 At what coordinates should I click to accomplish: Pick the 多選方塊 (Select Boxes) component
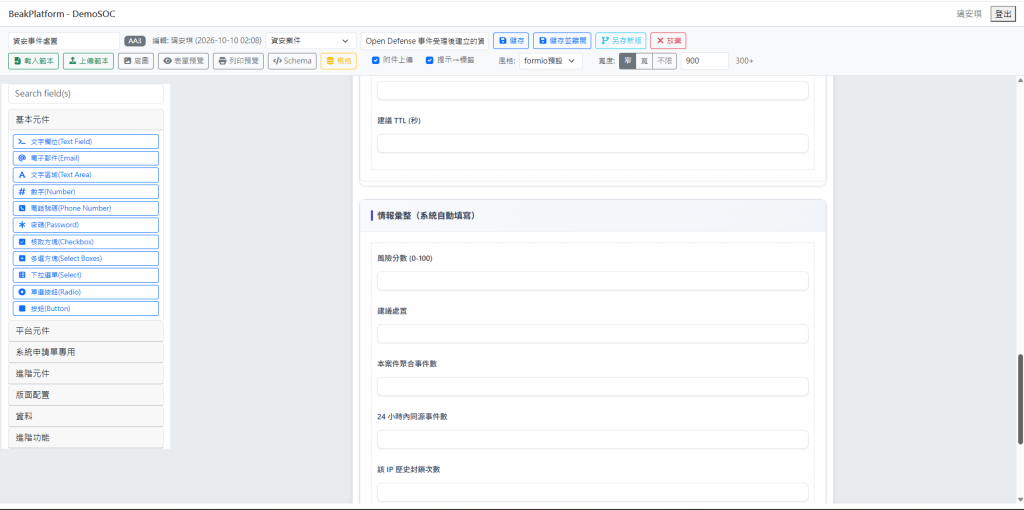click(x=86, y=258)
